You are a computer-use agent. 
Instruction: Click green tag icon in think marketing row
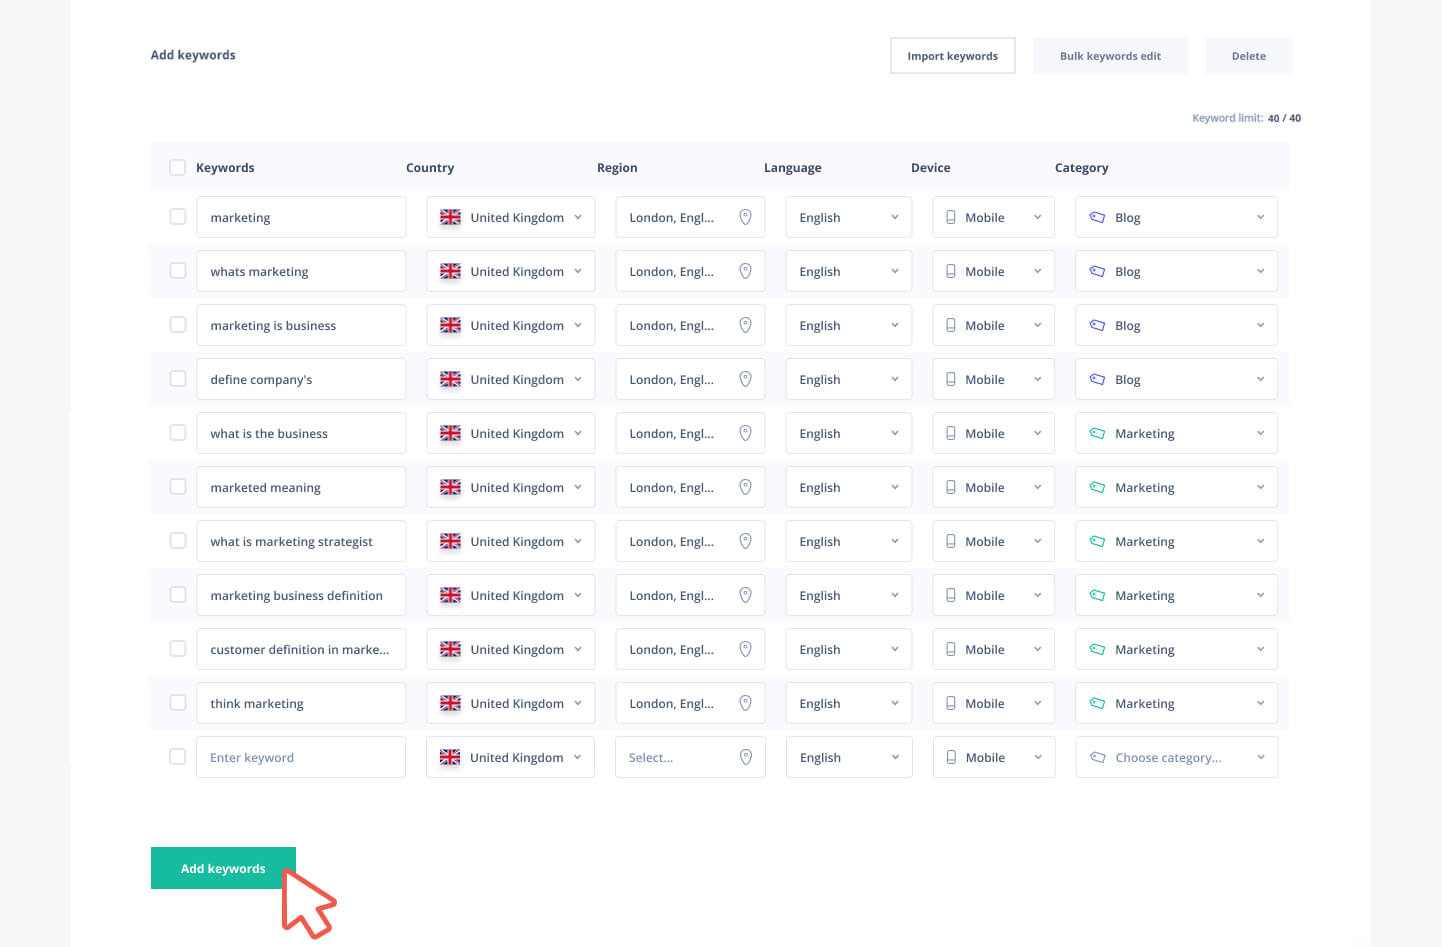(x=1097, y=703)
